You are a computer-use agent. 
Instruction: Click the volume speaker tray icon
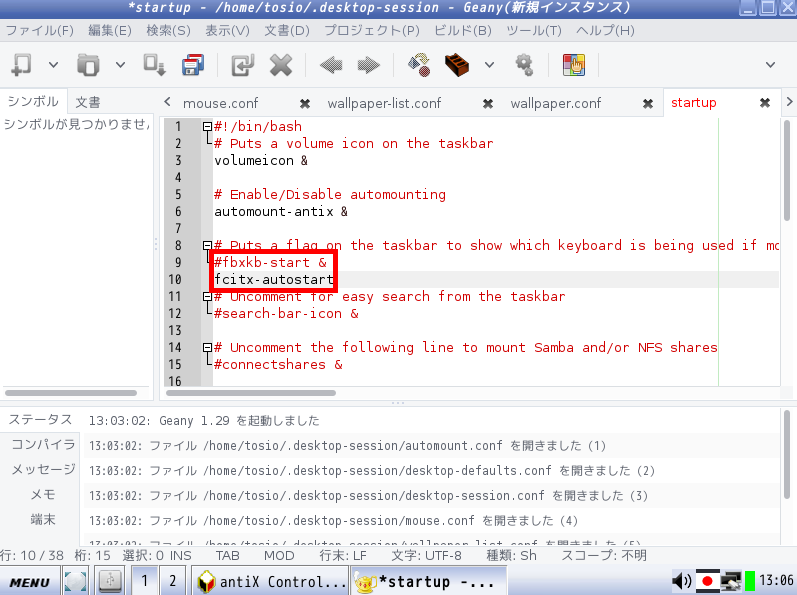tap(682, 580)
